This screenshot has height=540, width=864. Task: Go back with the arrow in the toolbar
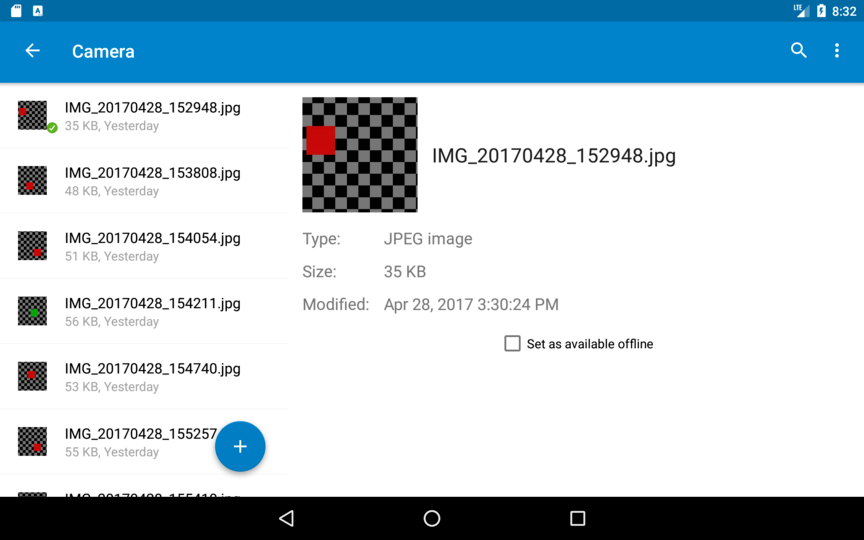[33, 51]
